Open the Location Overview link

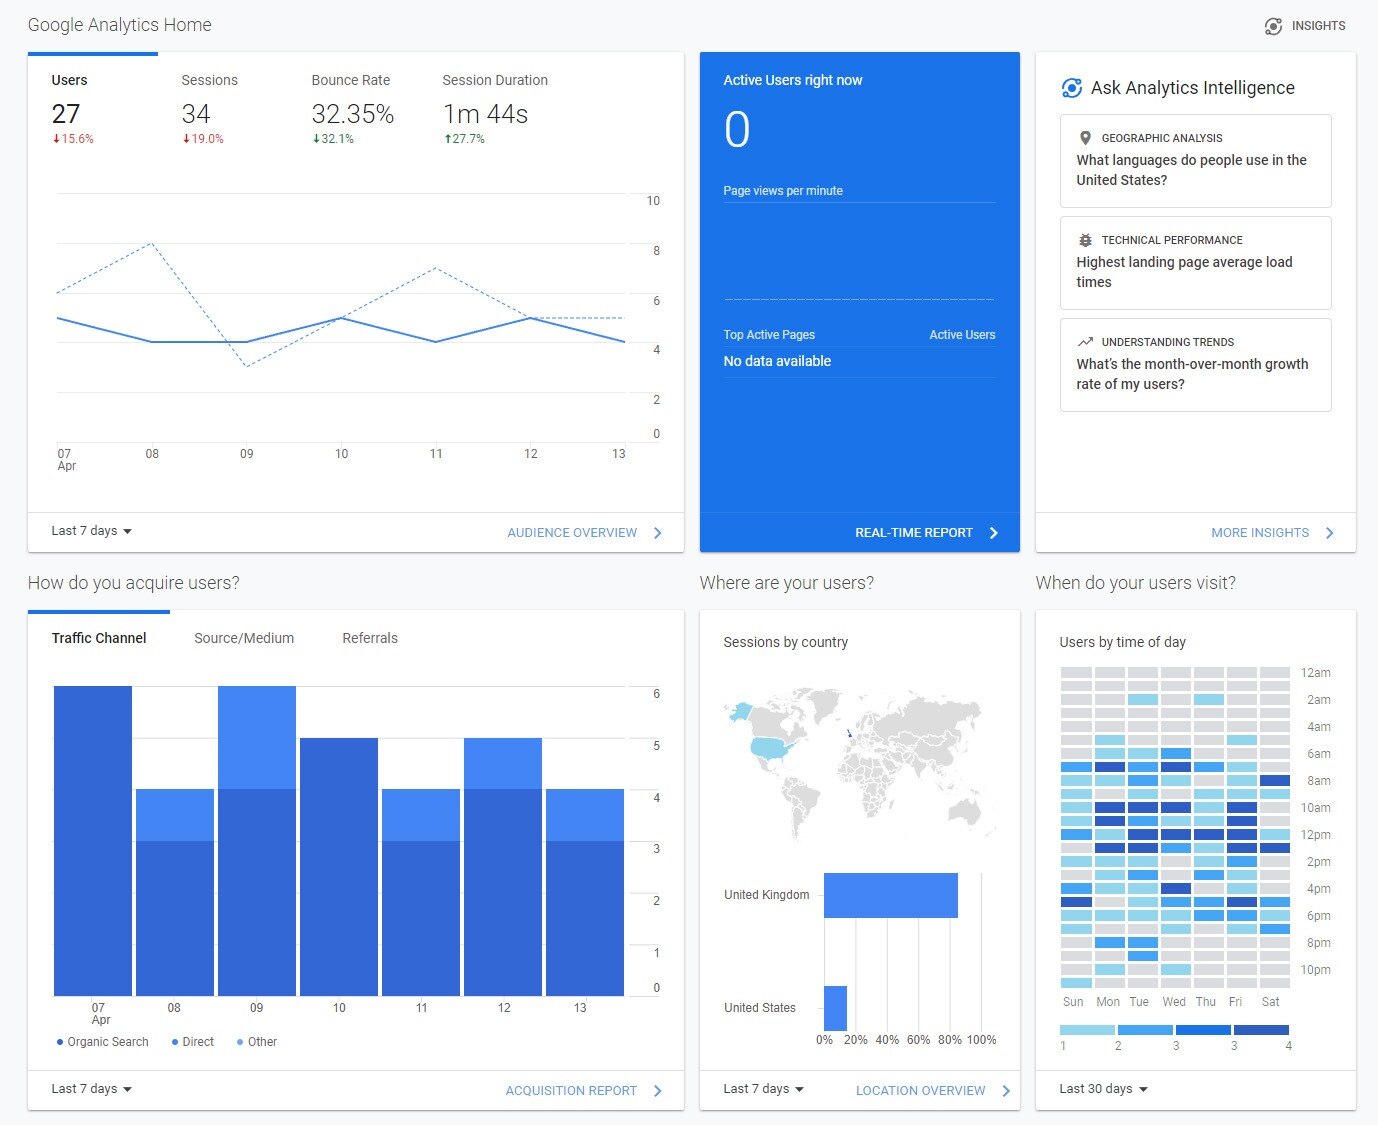(x=920, y=1091)
